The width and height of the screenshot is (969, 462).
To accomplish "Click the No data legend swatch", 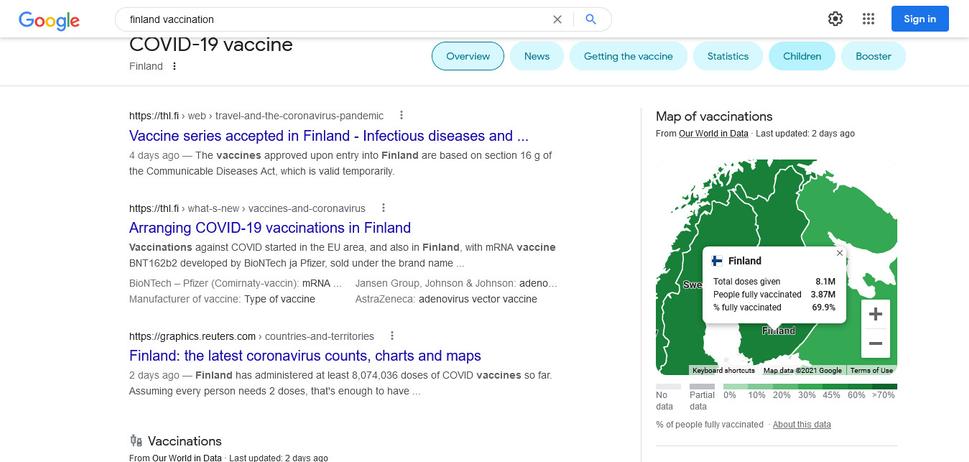I will (x=668, y=387).
